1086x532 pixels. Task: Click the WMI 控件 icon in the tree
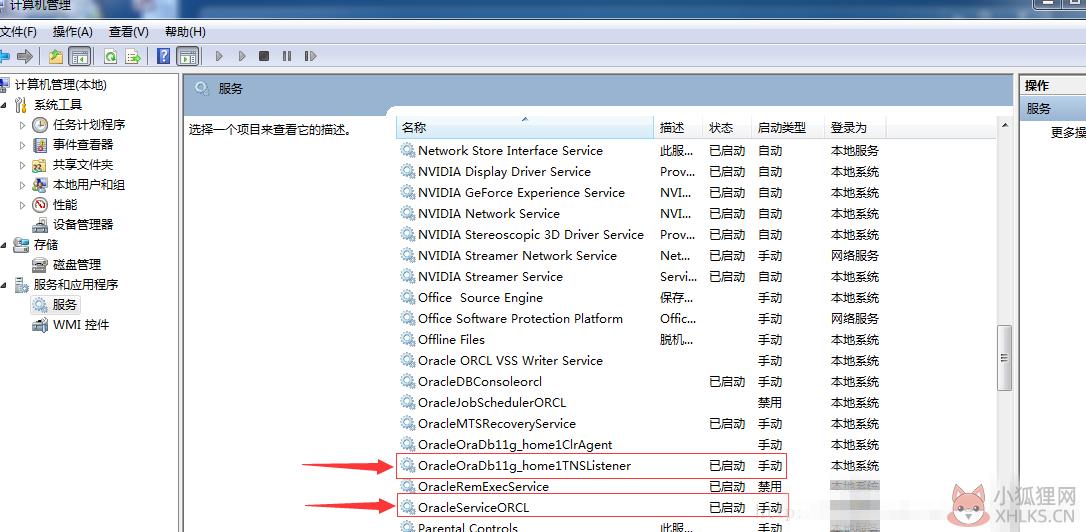click(40, 325)
